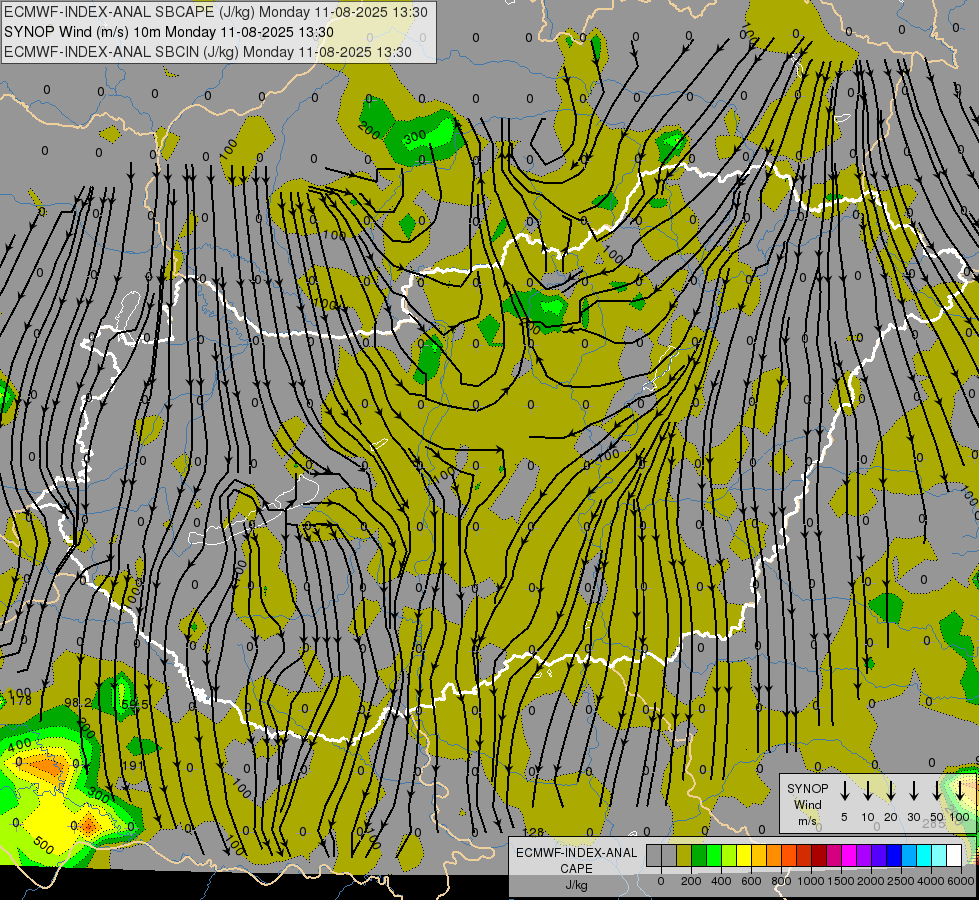The height and width of the screenshot is (900, 979).
Task: Pick the olive swatch on the CAPE scale
Action: (684, 855)
